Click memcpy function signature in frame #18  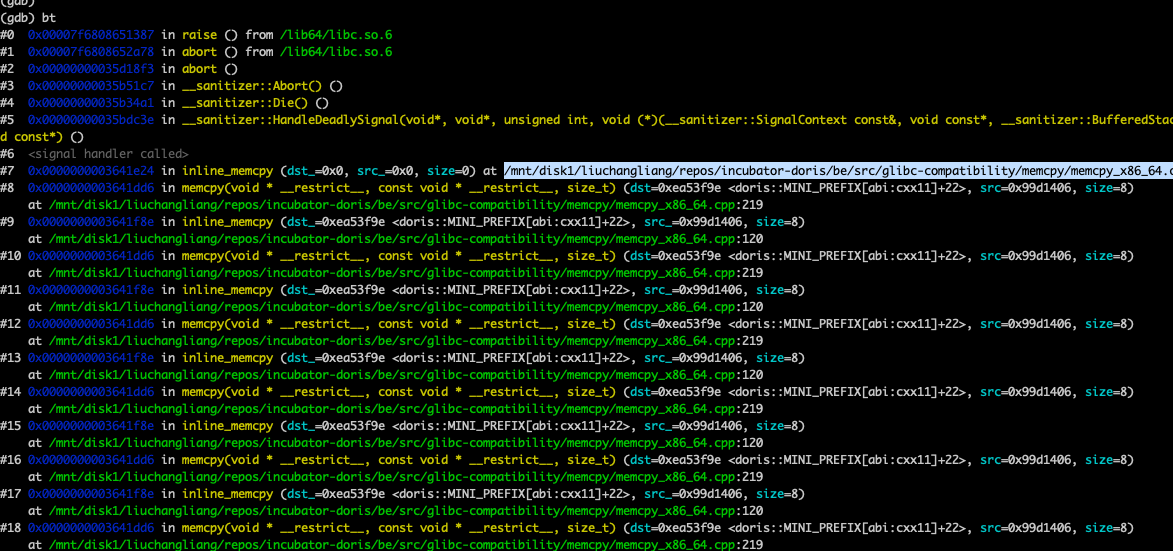(x=399, y=527)
